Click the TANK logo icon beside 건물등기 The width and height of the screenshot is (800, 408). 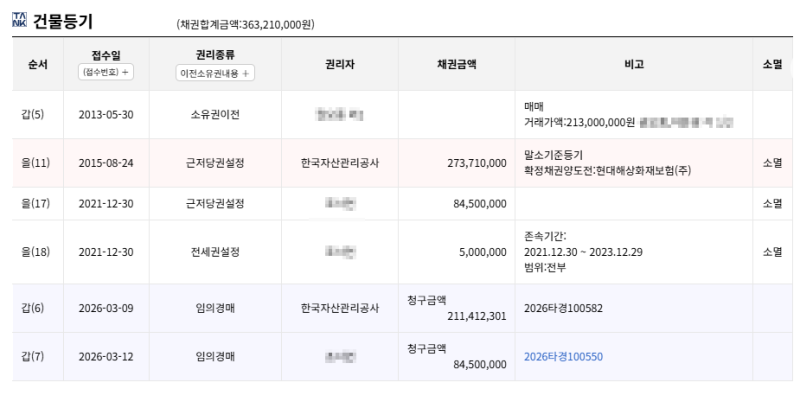point(19,20)
